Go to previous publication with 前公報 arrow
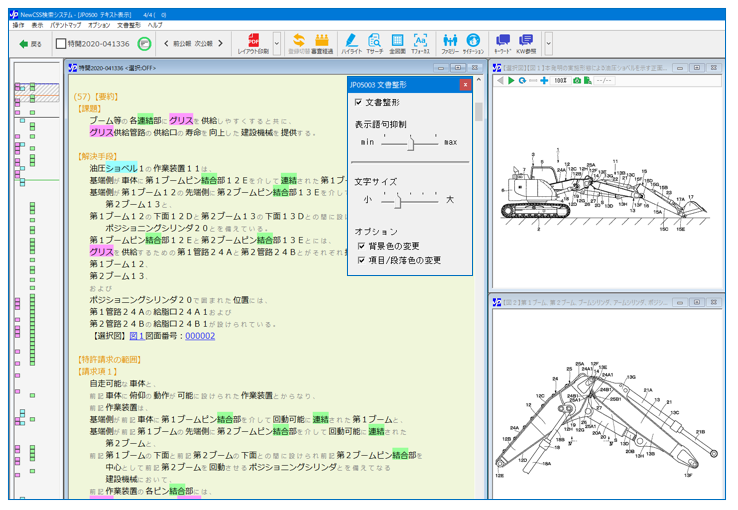 point(167,44)
